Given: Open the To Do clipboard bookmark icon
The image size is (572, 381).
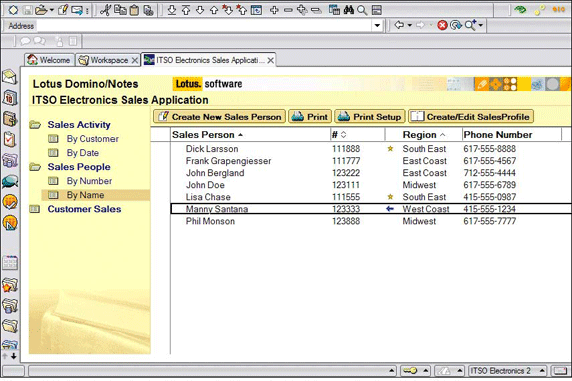Looking at the screenshot, I should click(x=10, y=140).
